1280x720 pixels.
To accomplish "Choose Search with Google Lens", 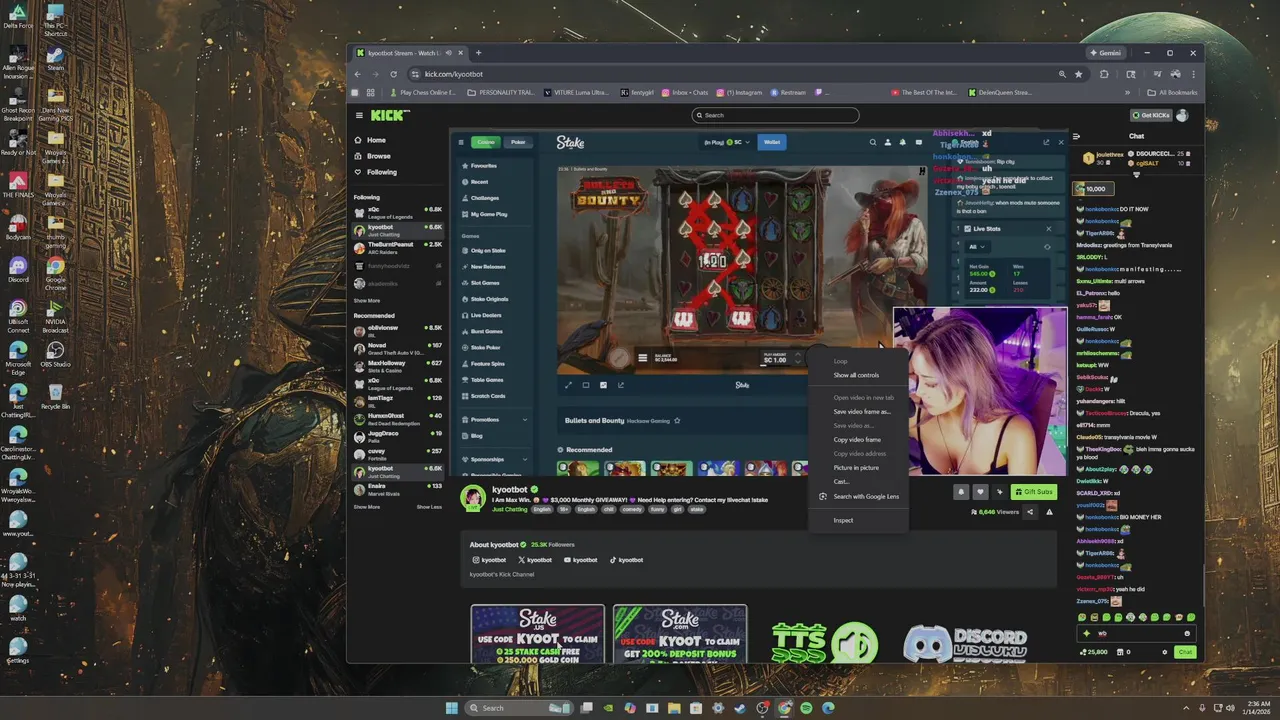I will tap(860, 496).
